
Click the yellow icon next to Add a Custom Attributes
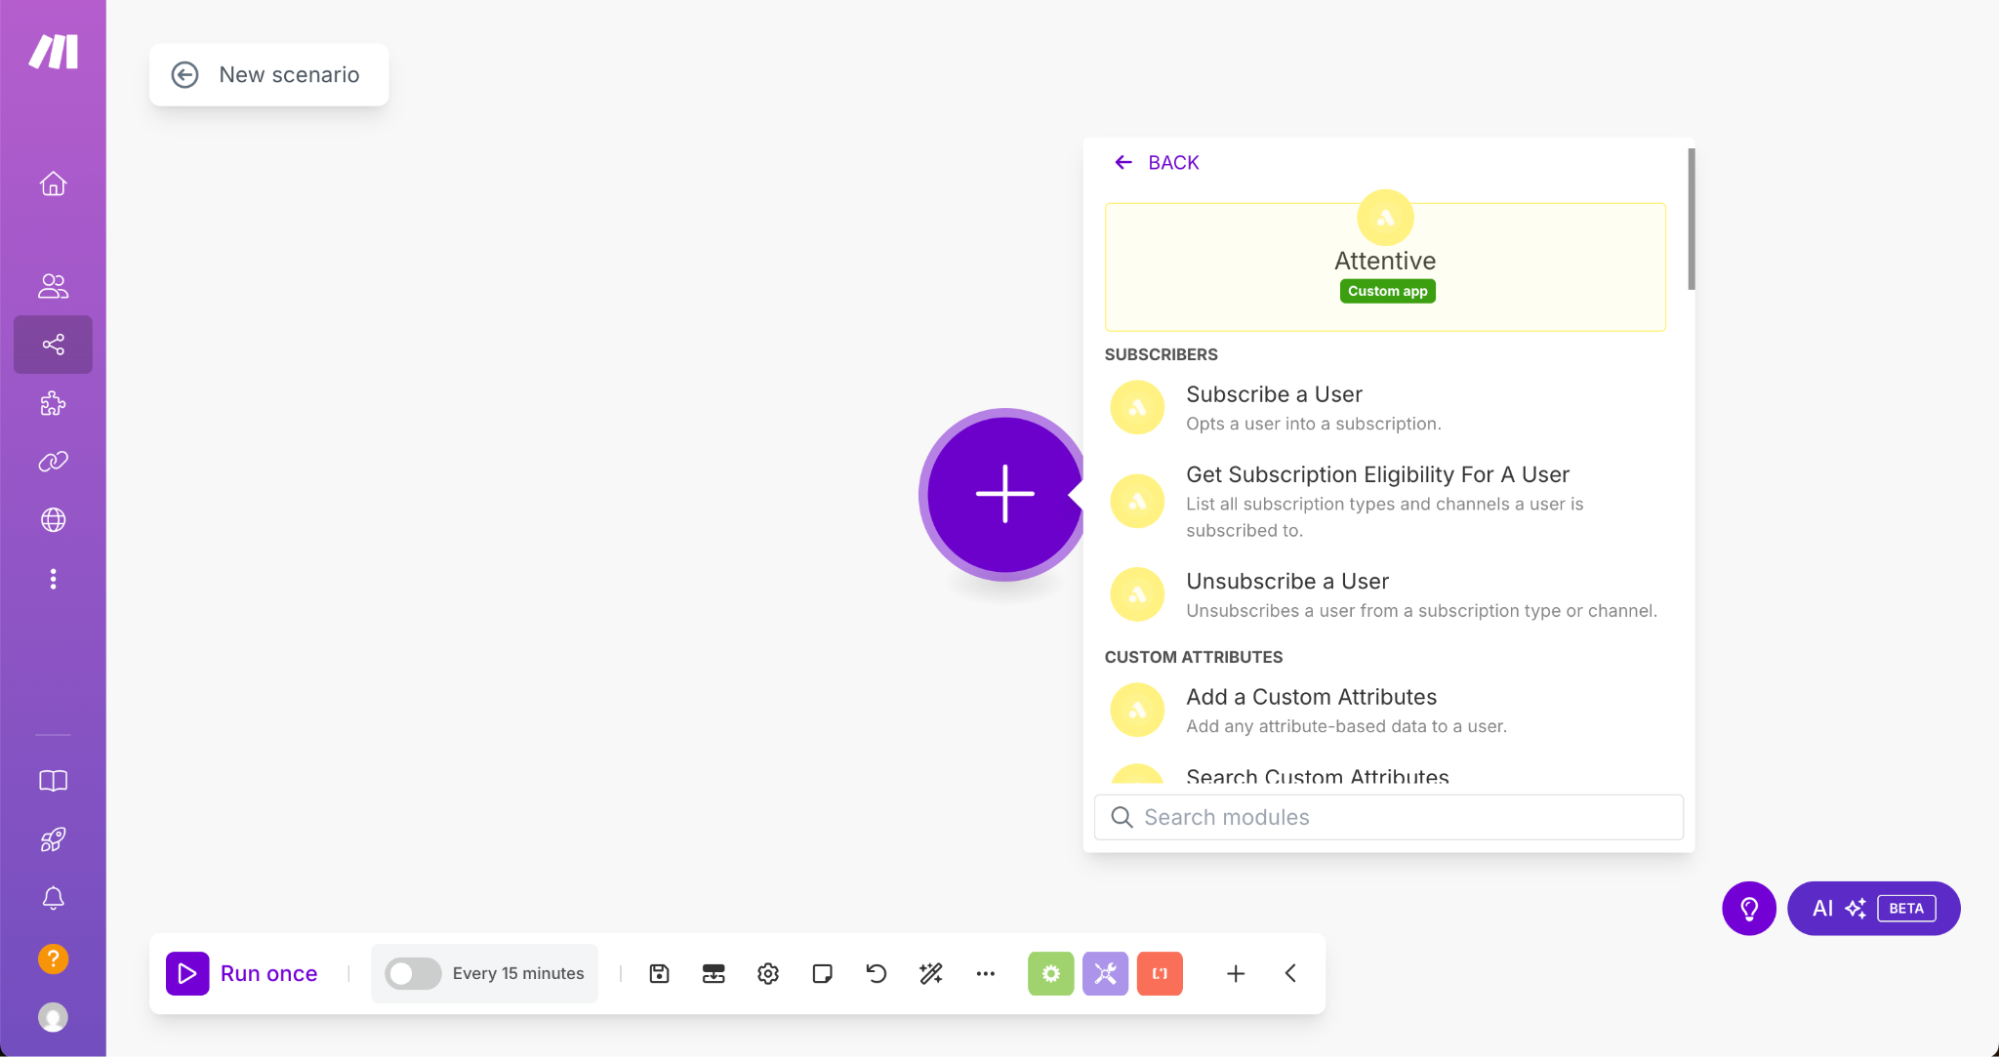1137,710
